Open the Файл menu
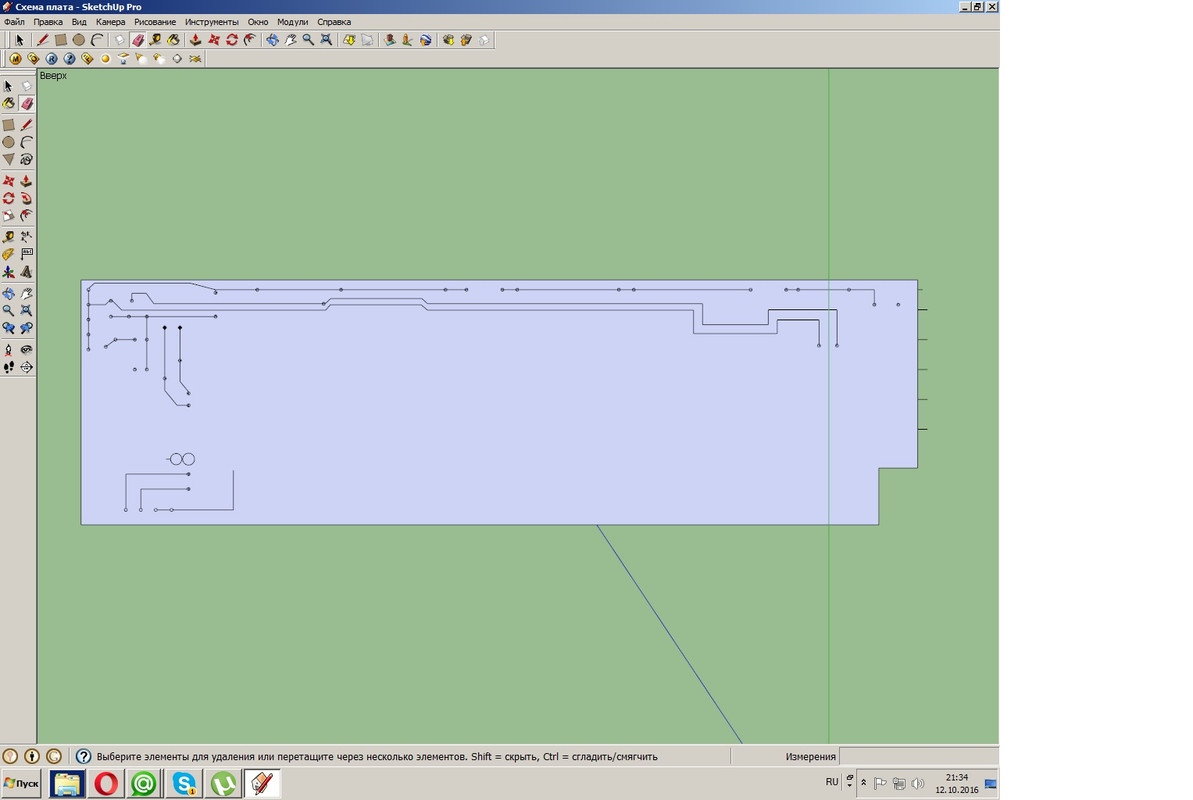Screen dimensions: 1193x800 pos(14,22)
